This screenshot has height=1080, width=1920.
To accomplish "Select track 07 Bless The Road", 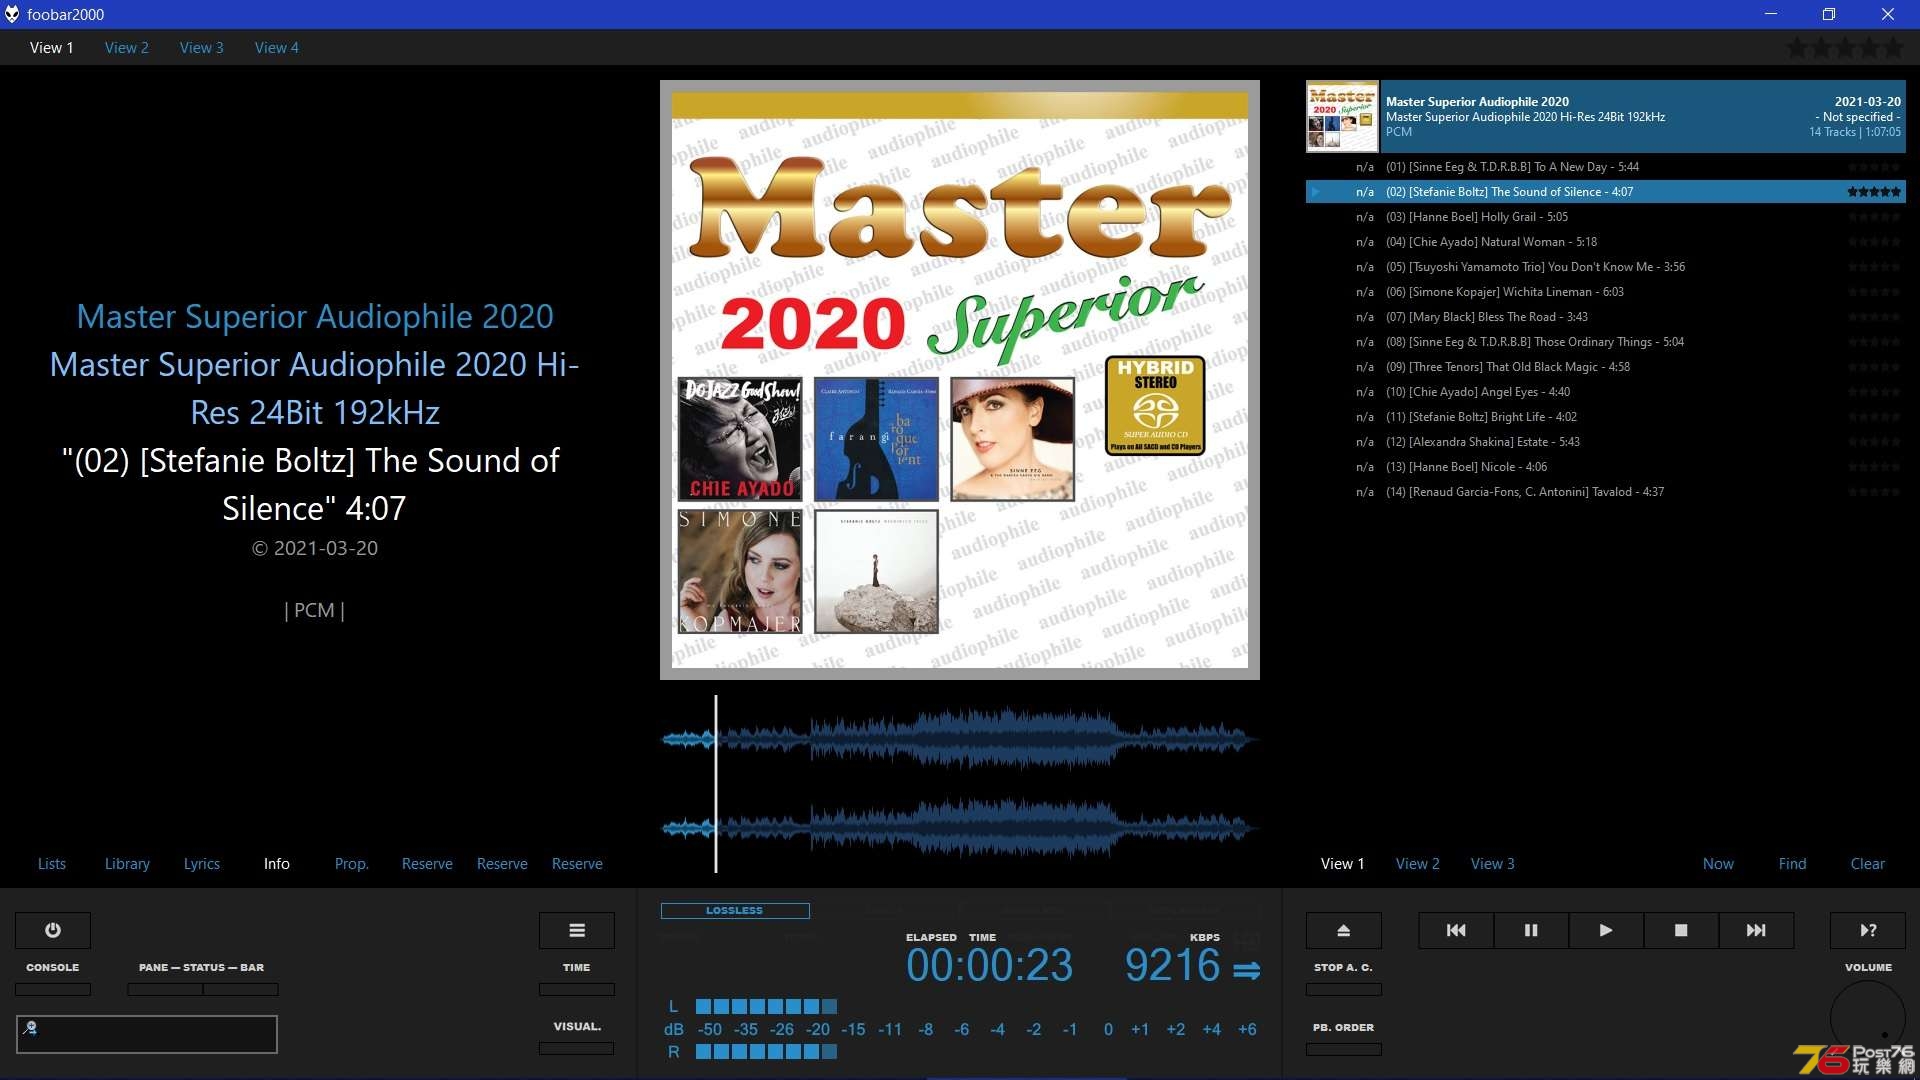I will pos(1606,317).
